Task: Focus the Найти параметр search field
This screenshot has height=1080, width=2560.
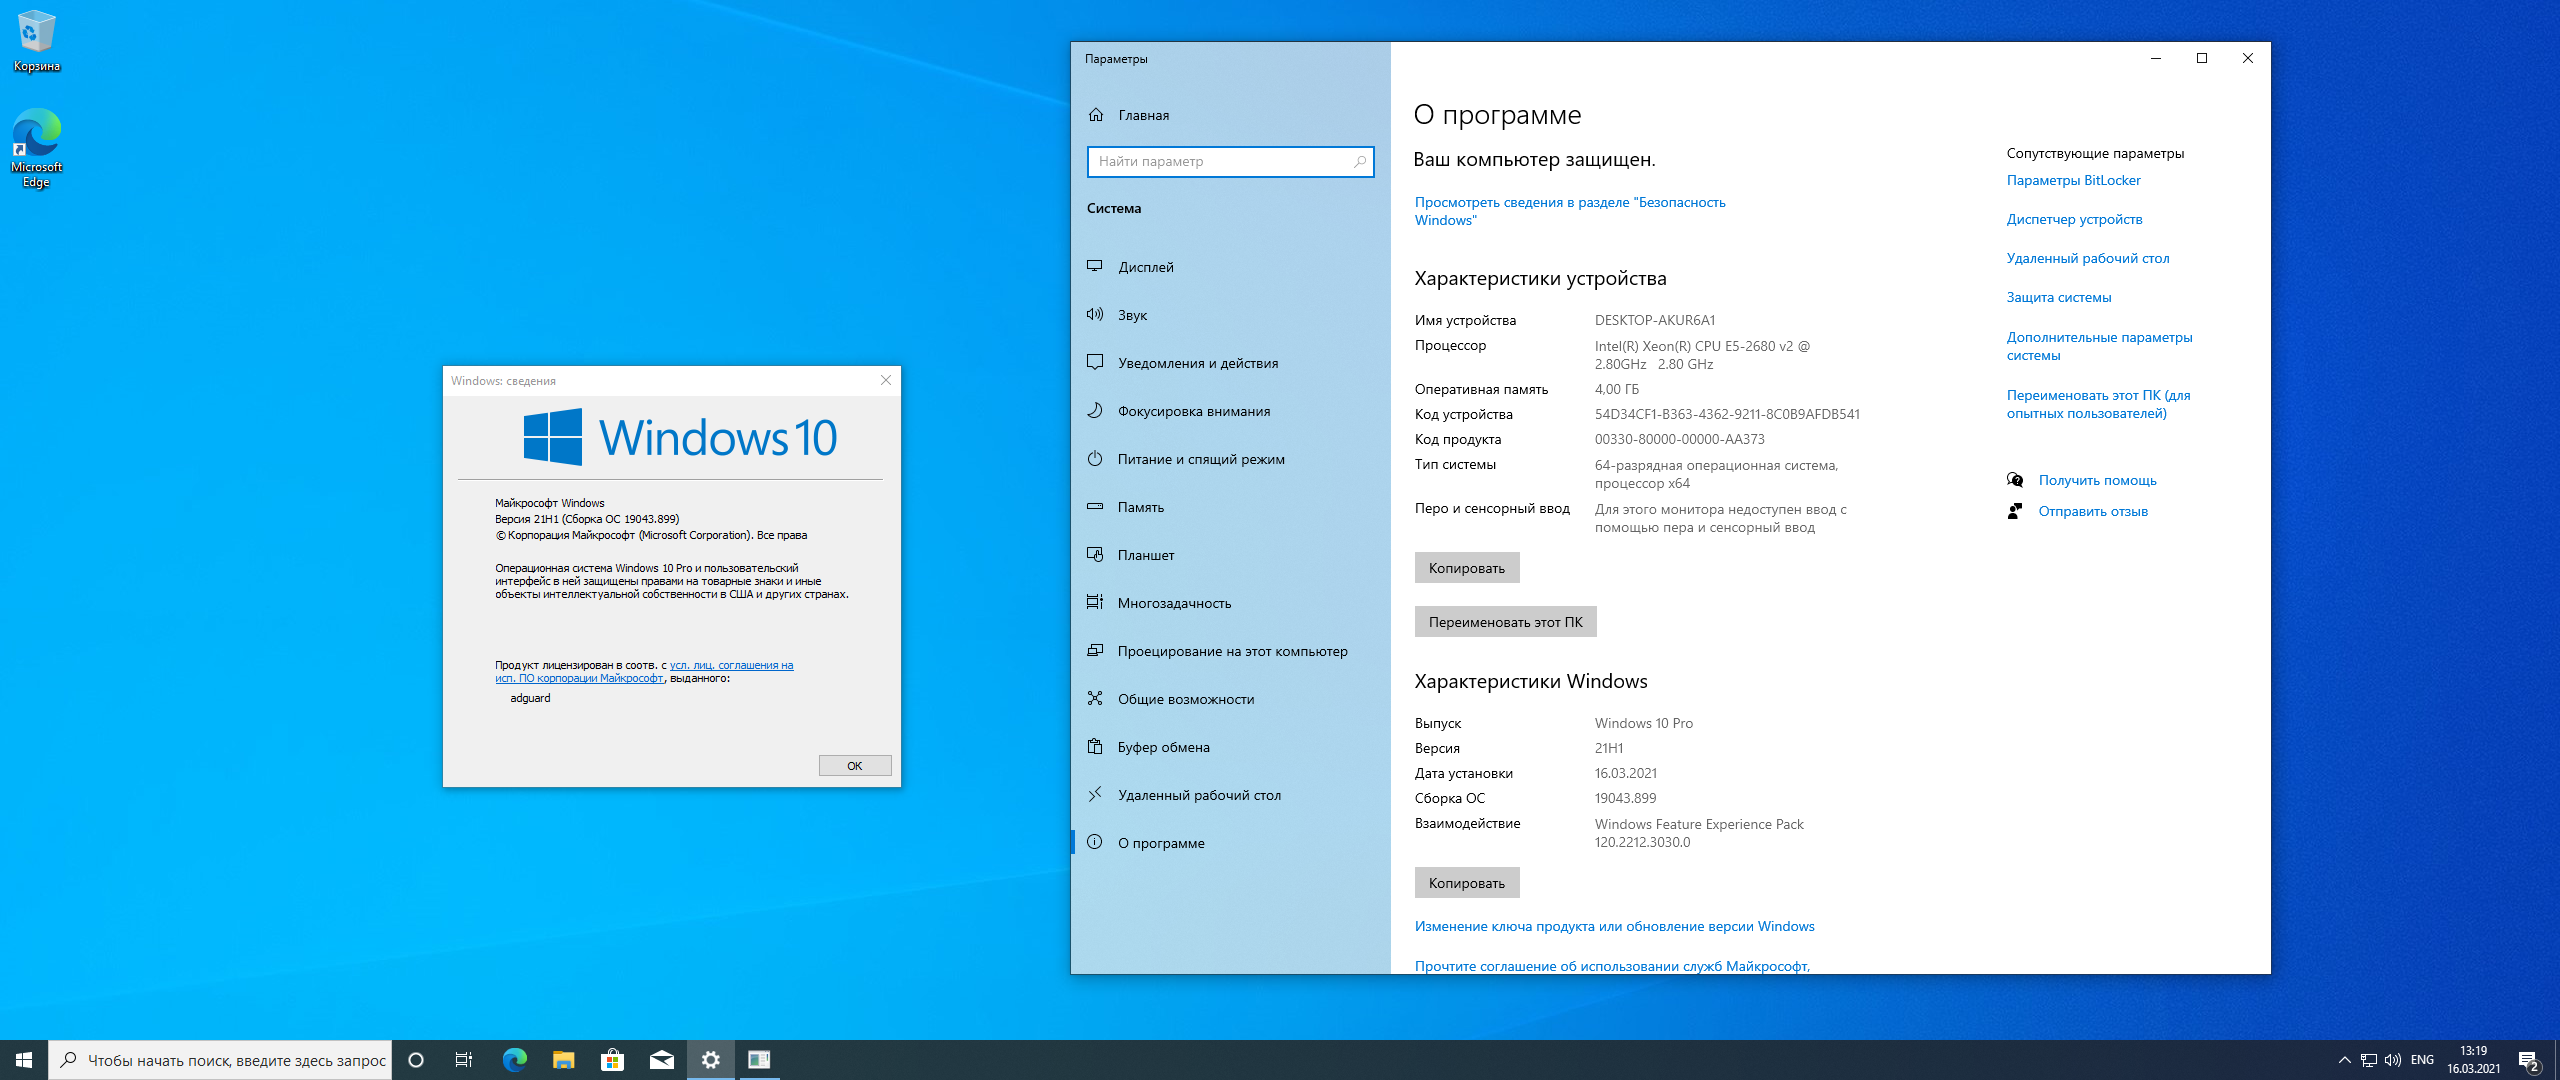Action: (1230, 161)
